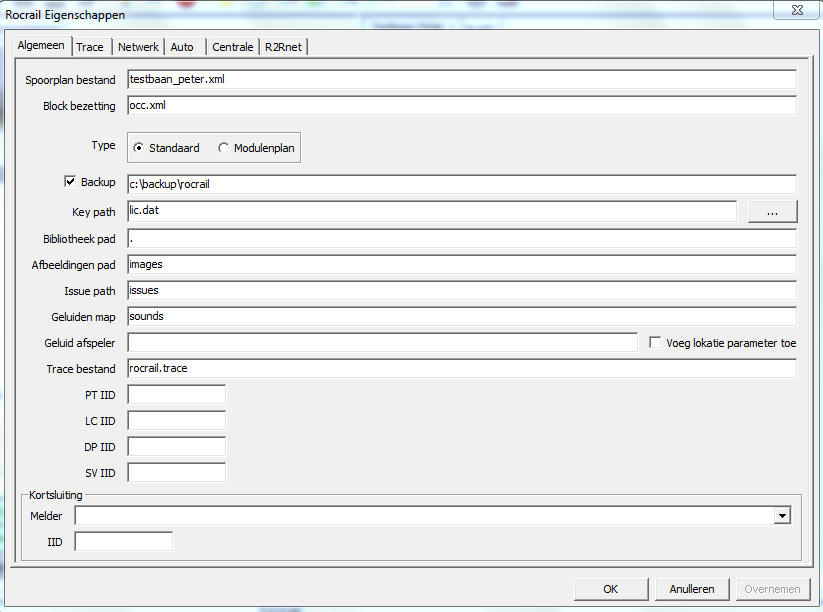Select the Auto tab
Screen dimensions: 823x612
click(183, 47)
